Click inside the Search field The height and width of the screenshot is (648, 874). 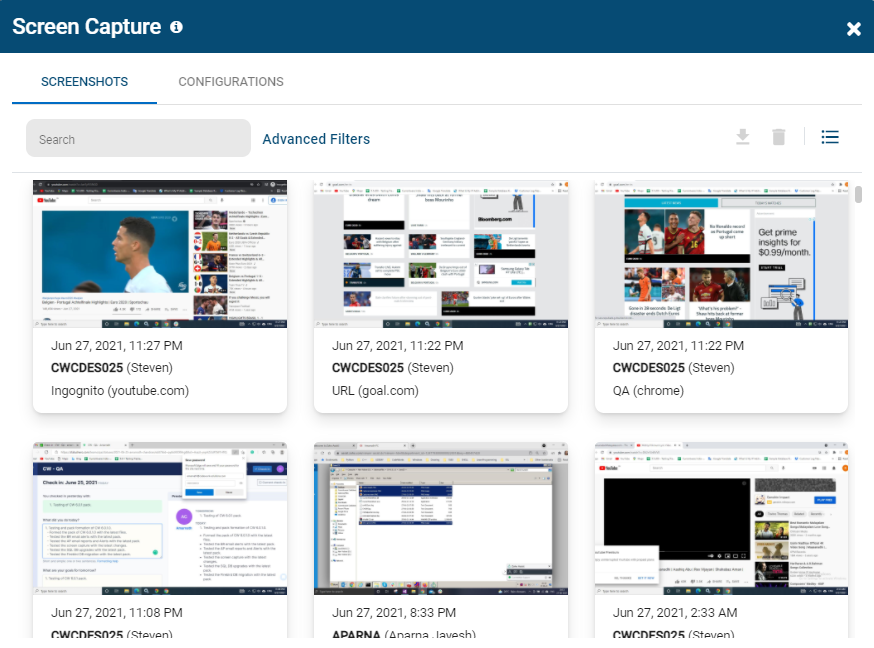pos(138,138)
